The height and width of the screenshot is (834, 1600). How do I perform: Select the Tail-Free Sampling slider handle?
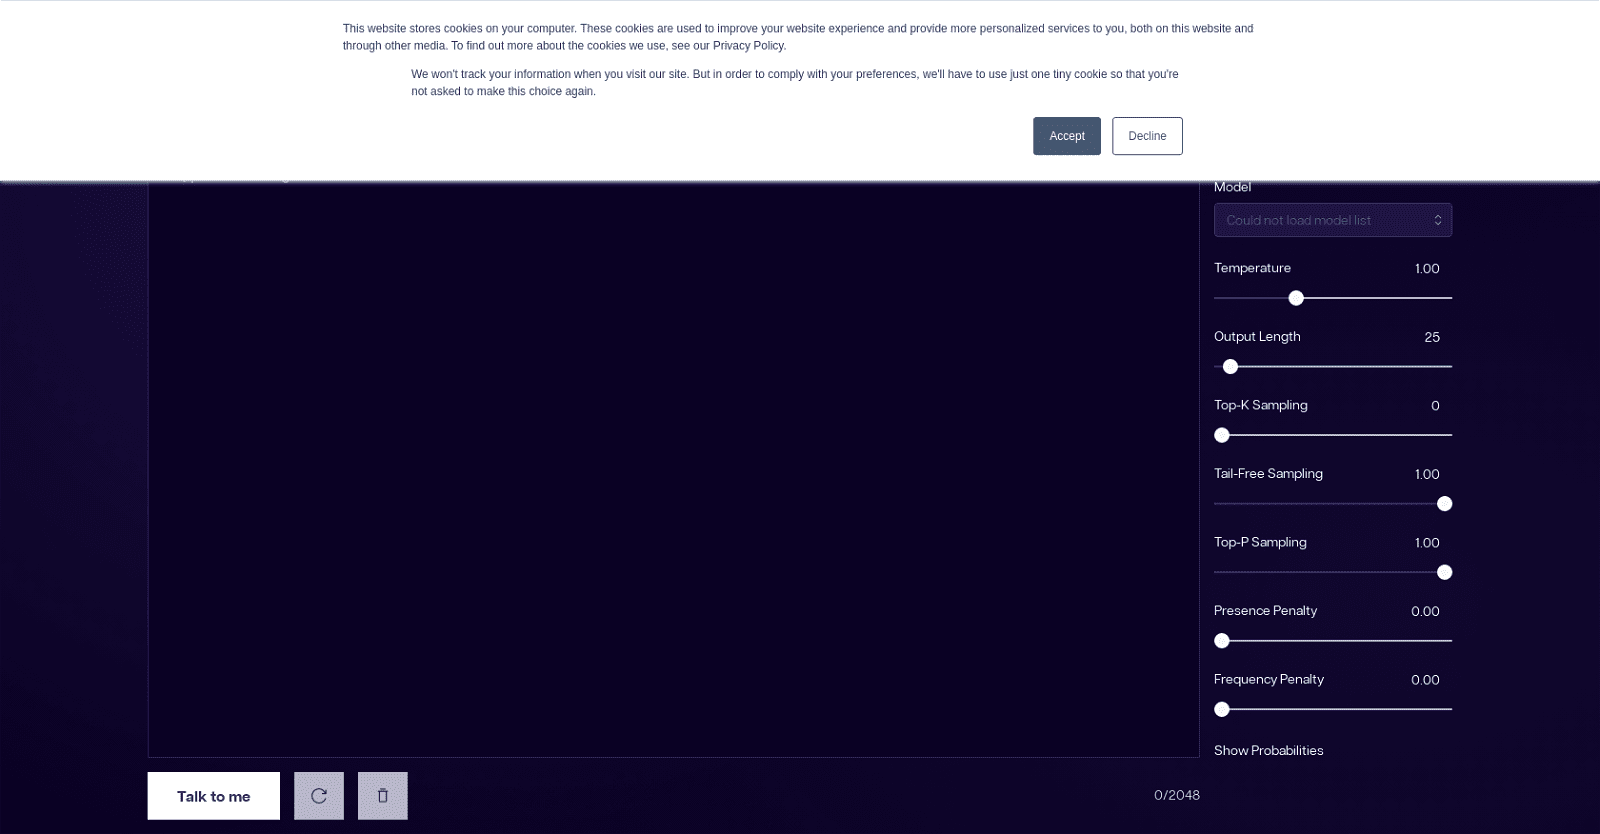[1444, 504]
